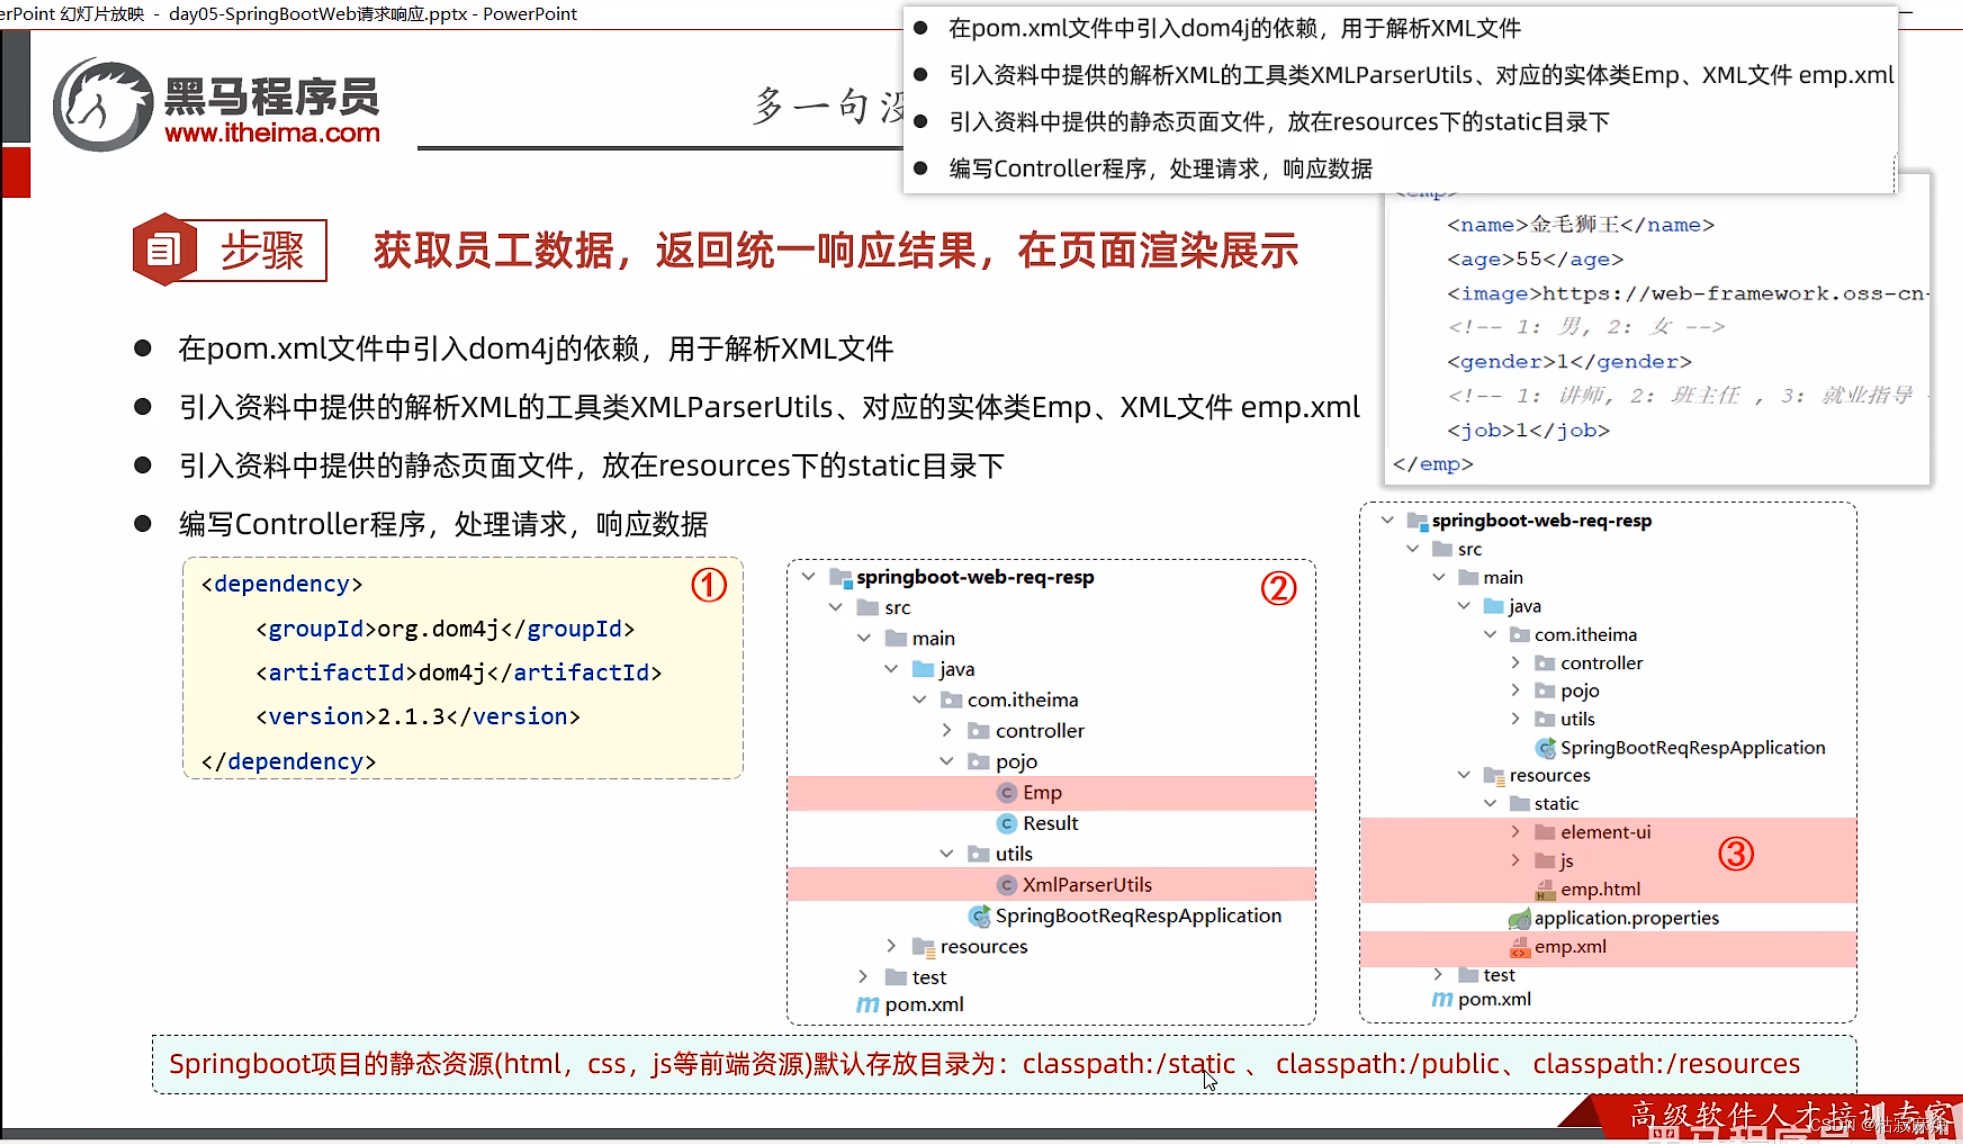Click the SpringBootReqRespApplication icon in middle tree

(979, 916)
